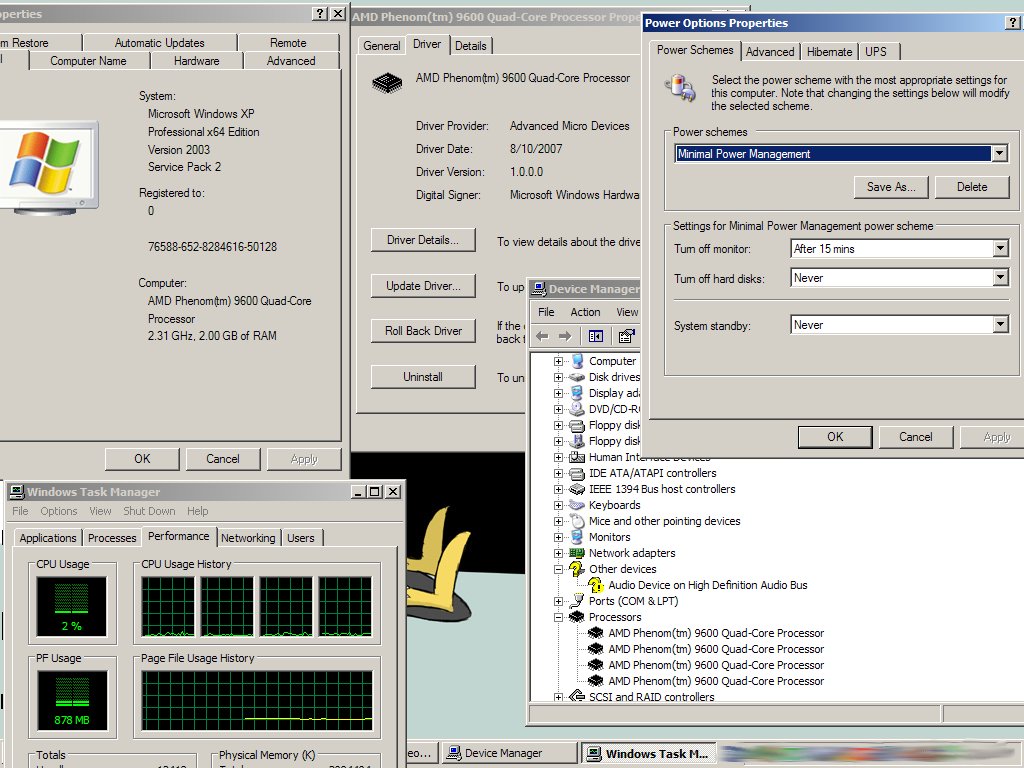Image resolution: width=1024 pixels, height=768 pixels.
Task: Click the Power Options battery plug icon
Action: 680,88
